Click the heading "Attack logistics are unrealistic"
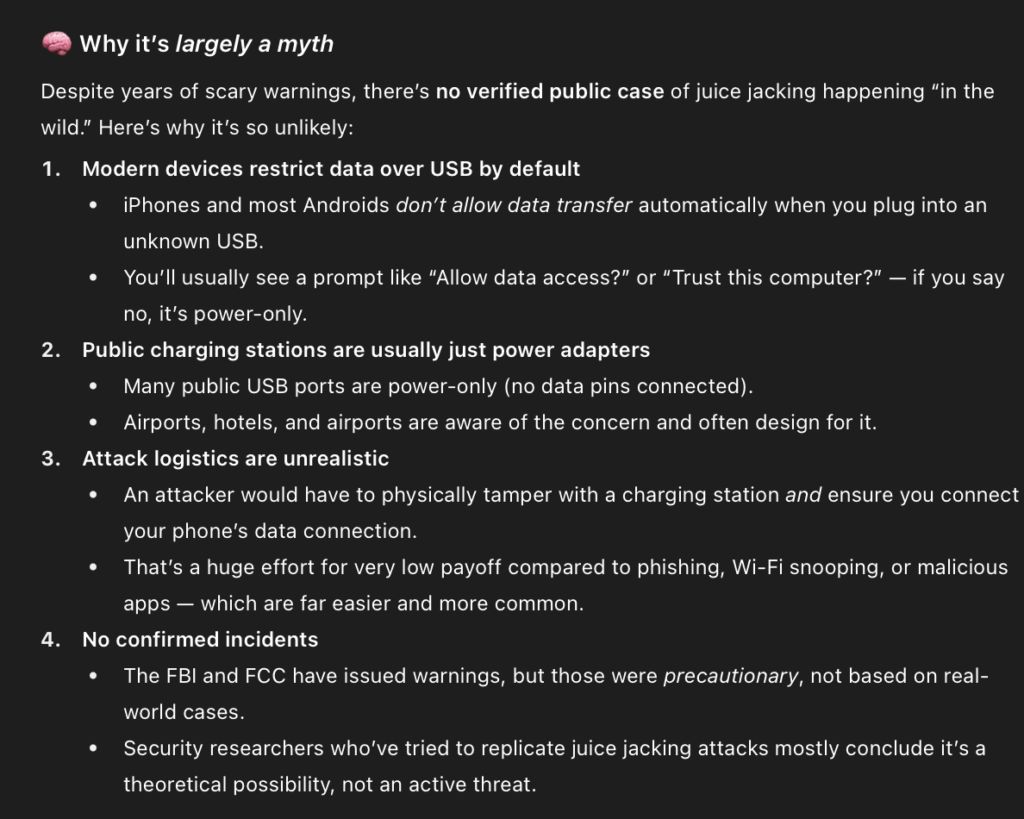The height and width of the screenshot is (819, 1024). tap(235, 458)
